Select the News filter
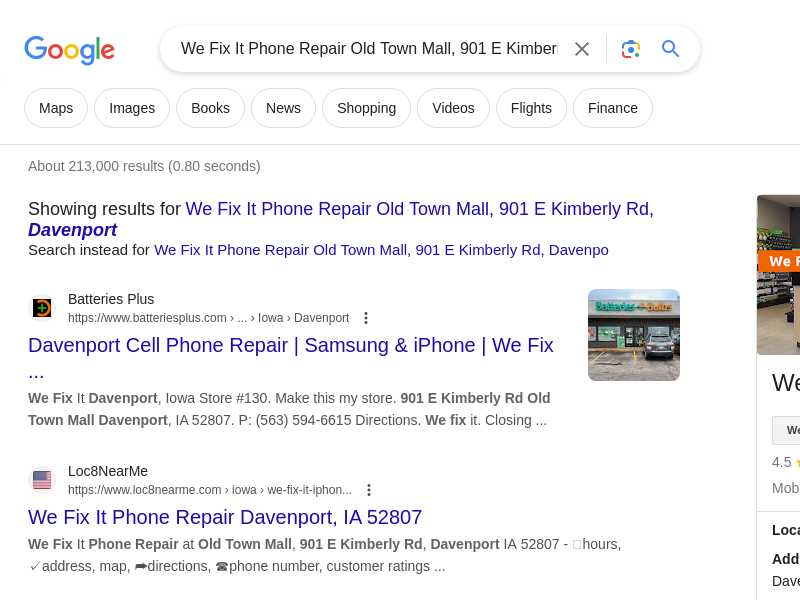This screenshot has height=600, width=800. [283, 108]
